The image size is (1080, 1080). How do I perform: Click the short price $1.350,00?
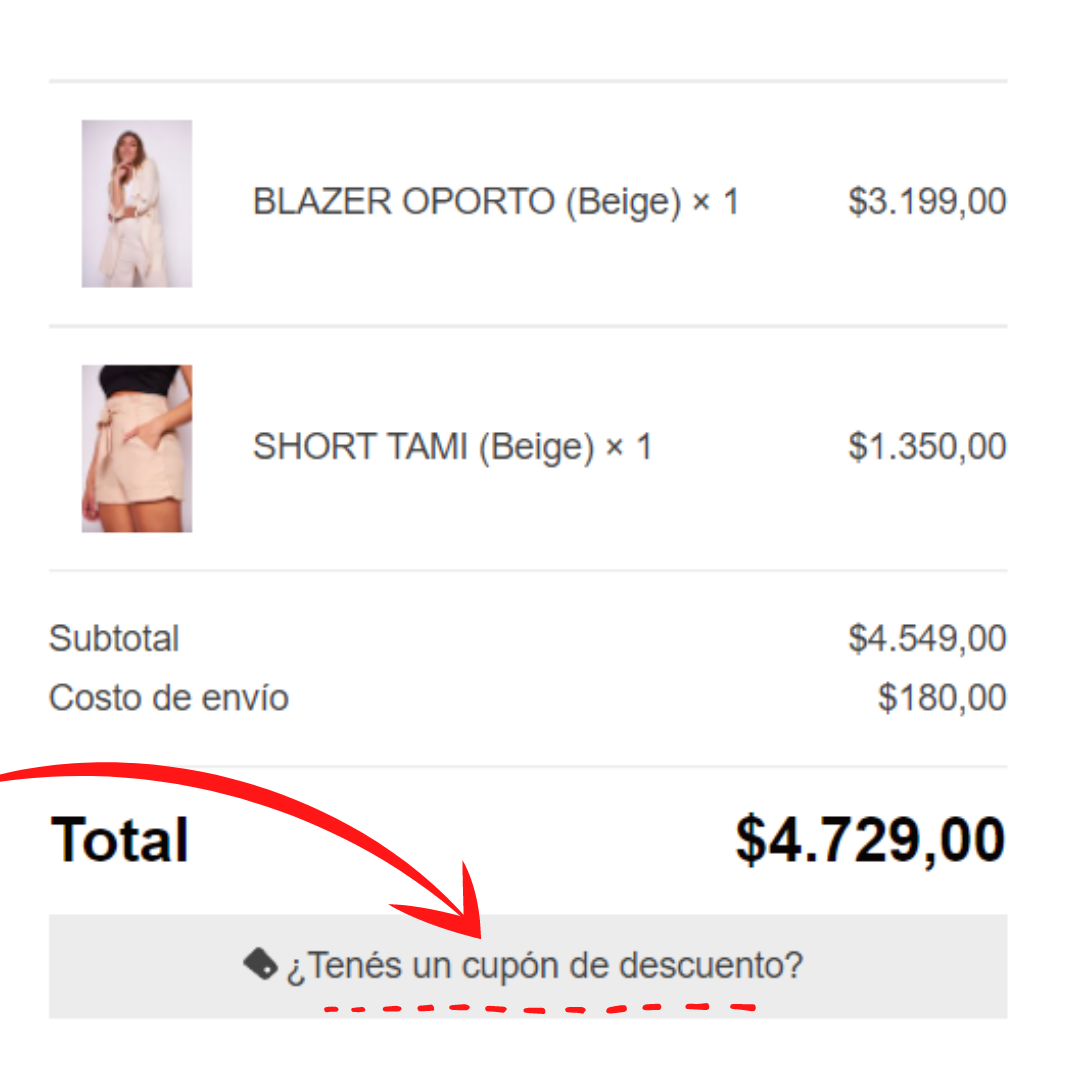[x=927, y=447]
